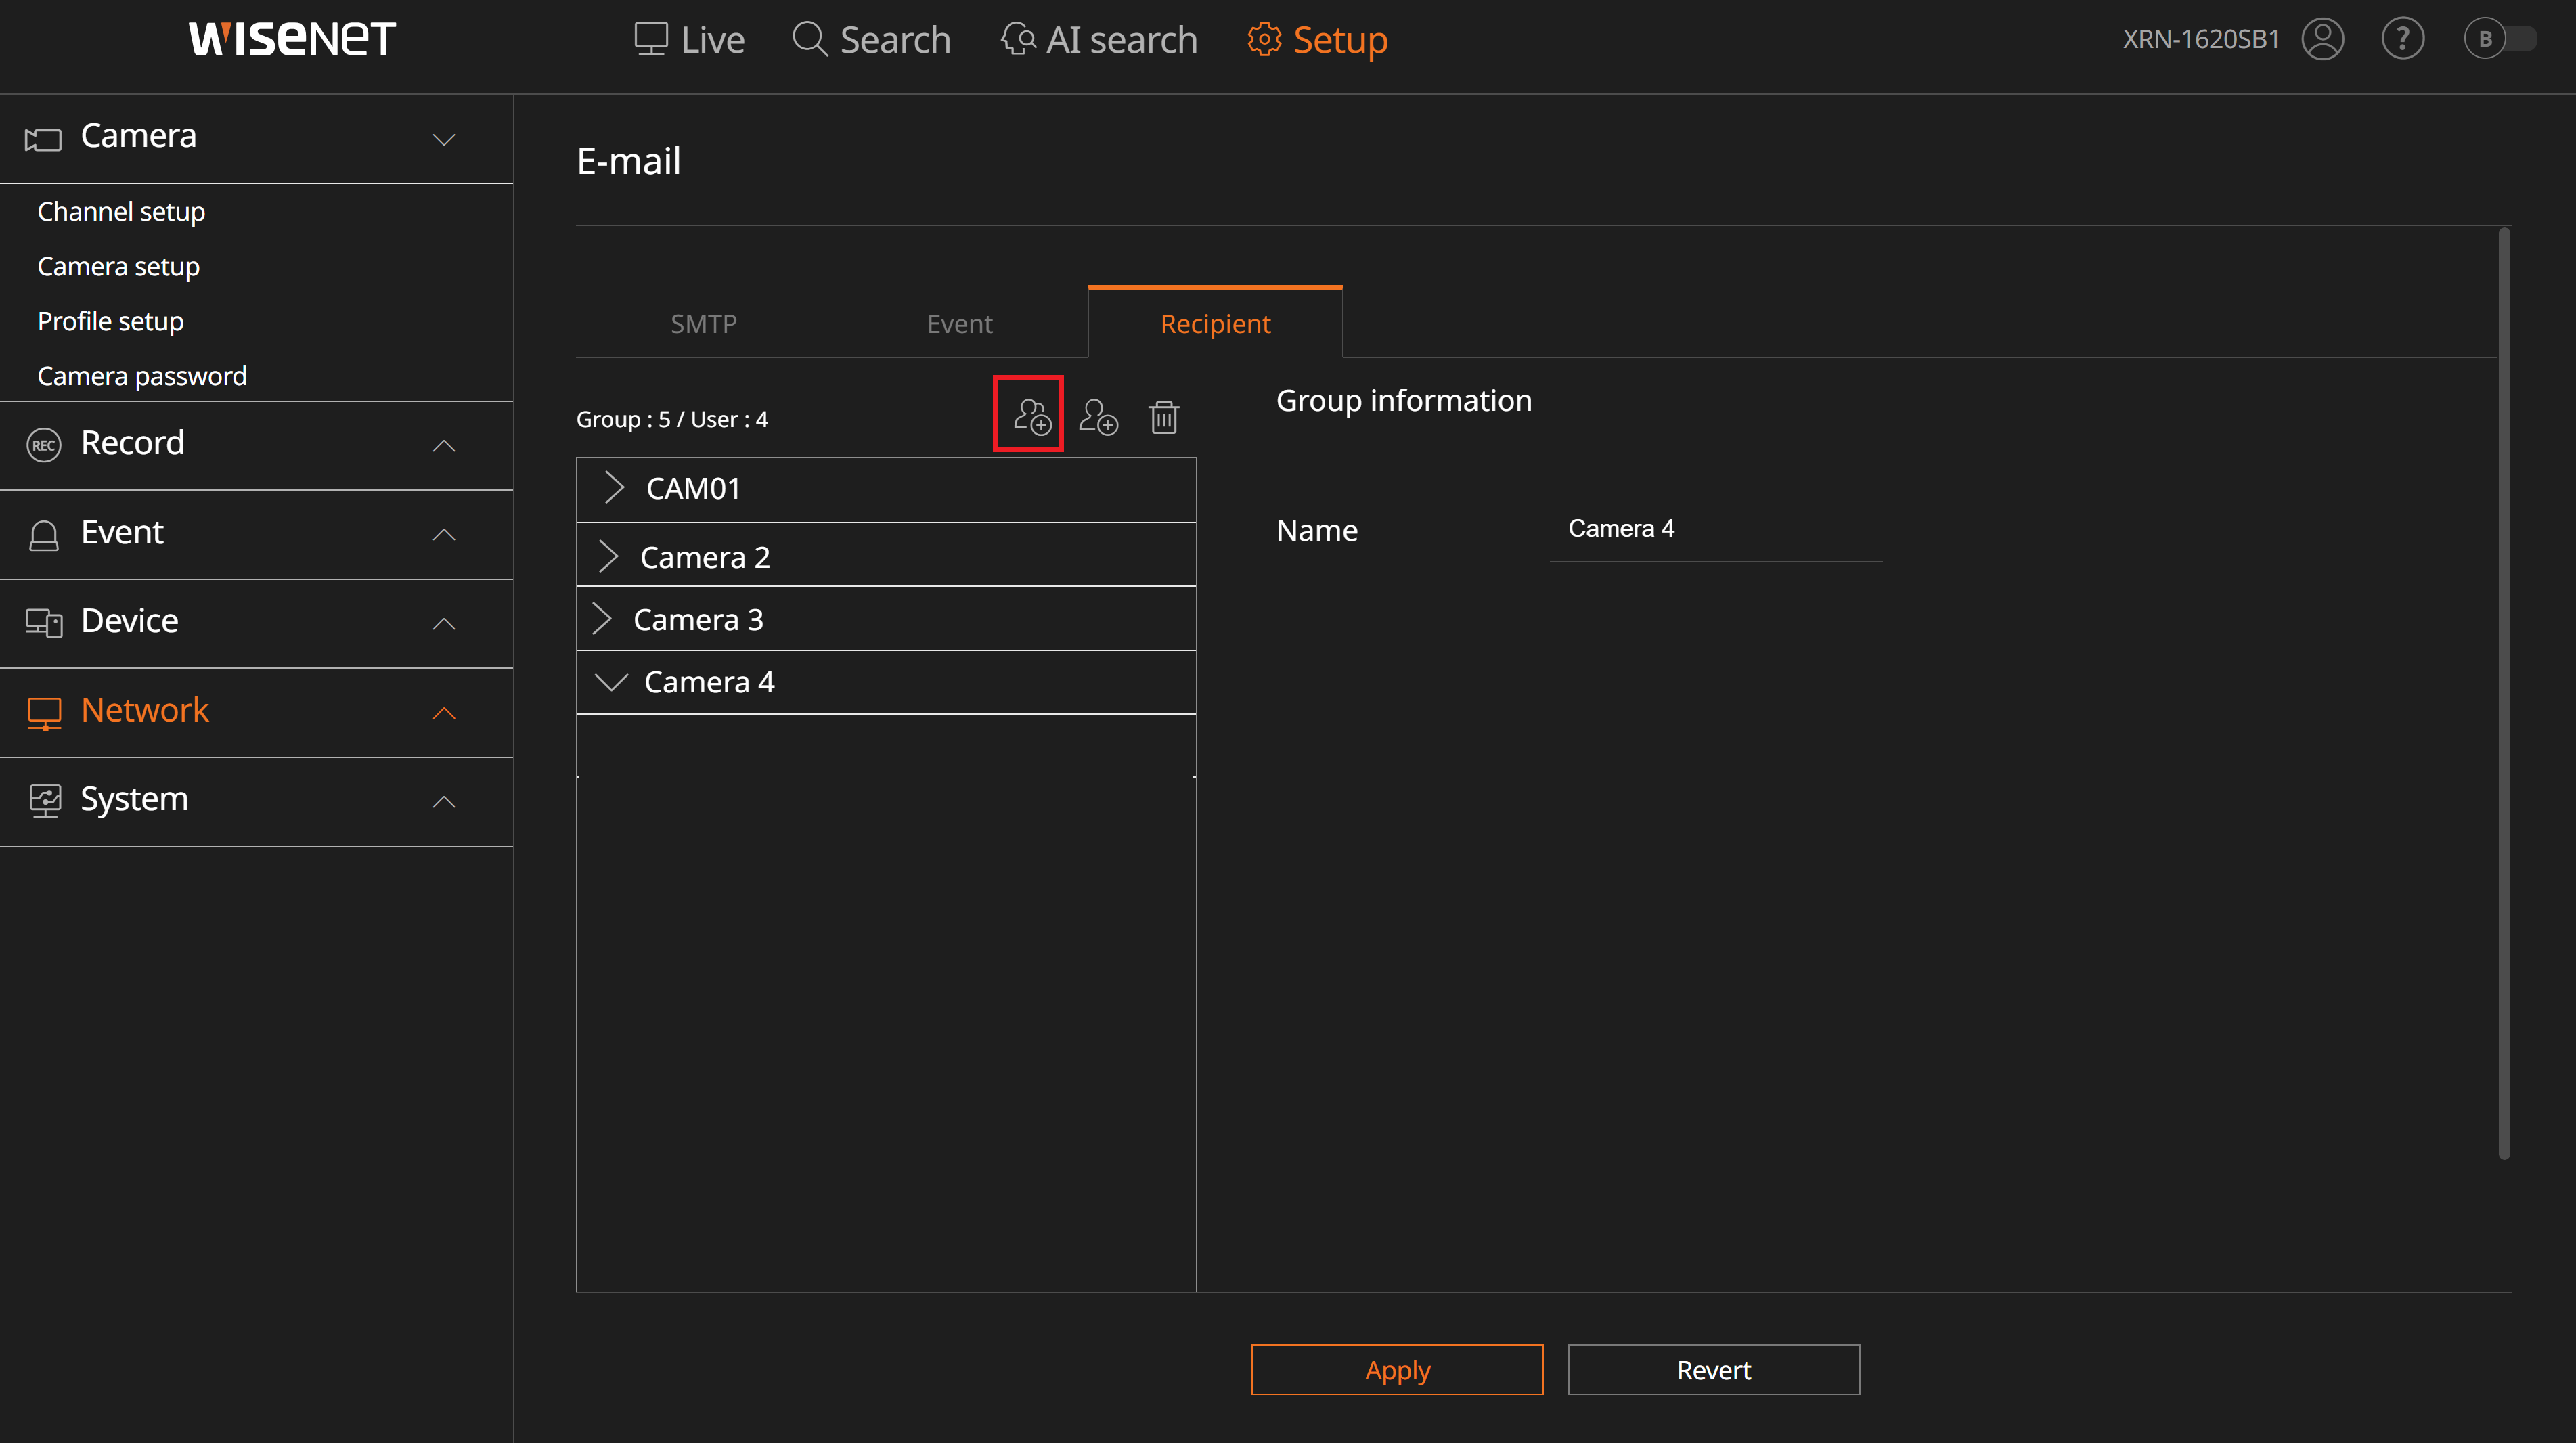The image size is (2576, 1443).
Task: Click the user account icon
Action: tap(2322, 39)
